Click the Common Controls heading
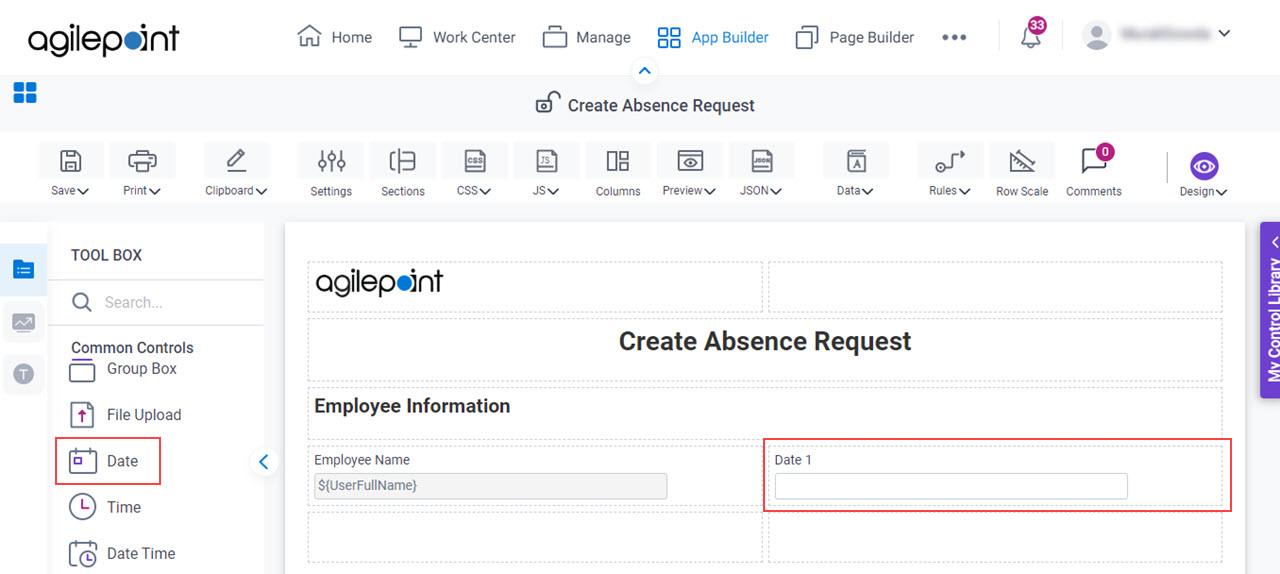Screen dimensions: 1280x574 [x=132, y=348]
